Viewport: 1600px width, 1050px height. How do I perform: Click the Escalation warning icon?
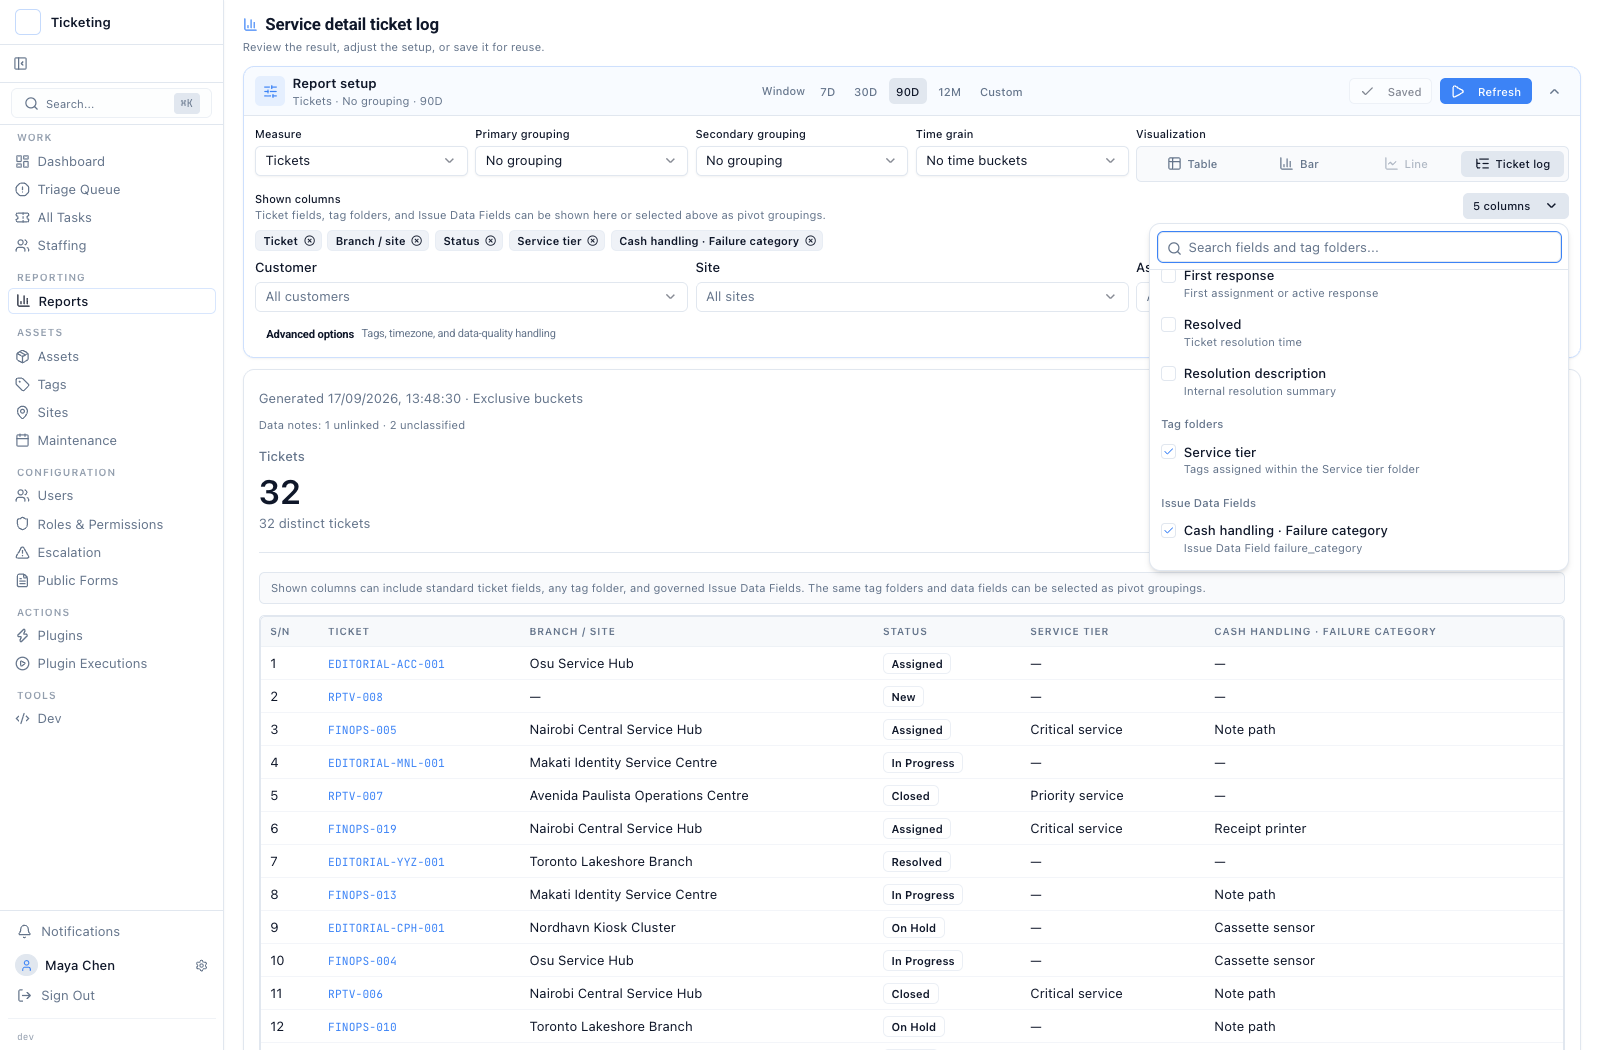[x=23, y=553]
